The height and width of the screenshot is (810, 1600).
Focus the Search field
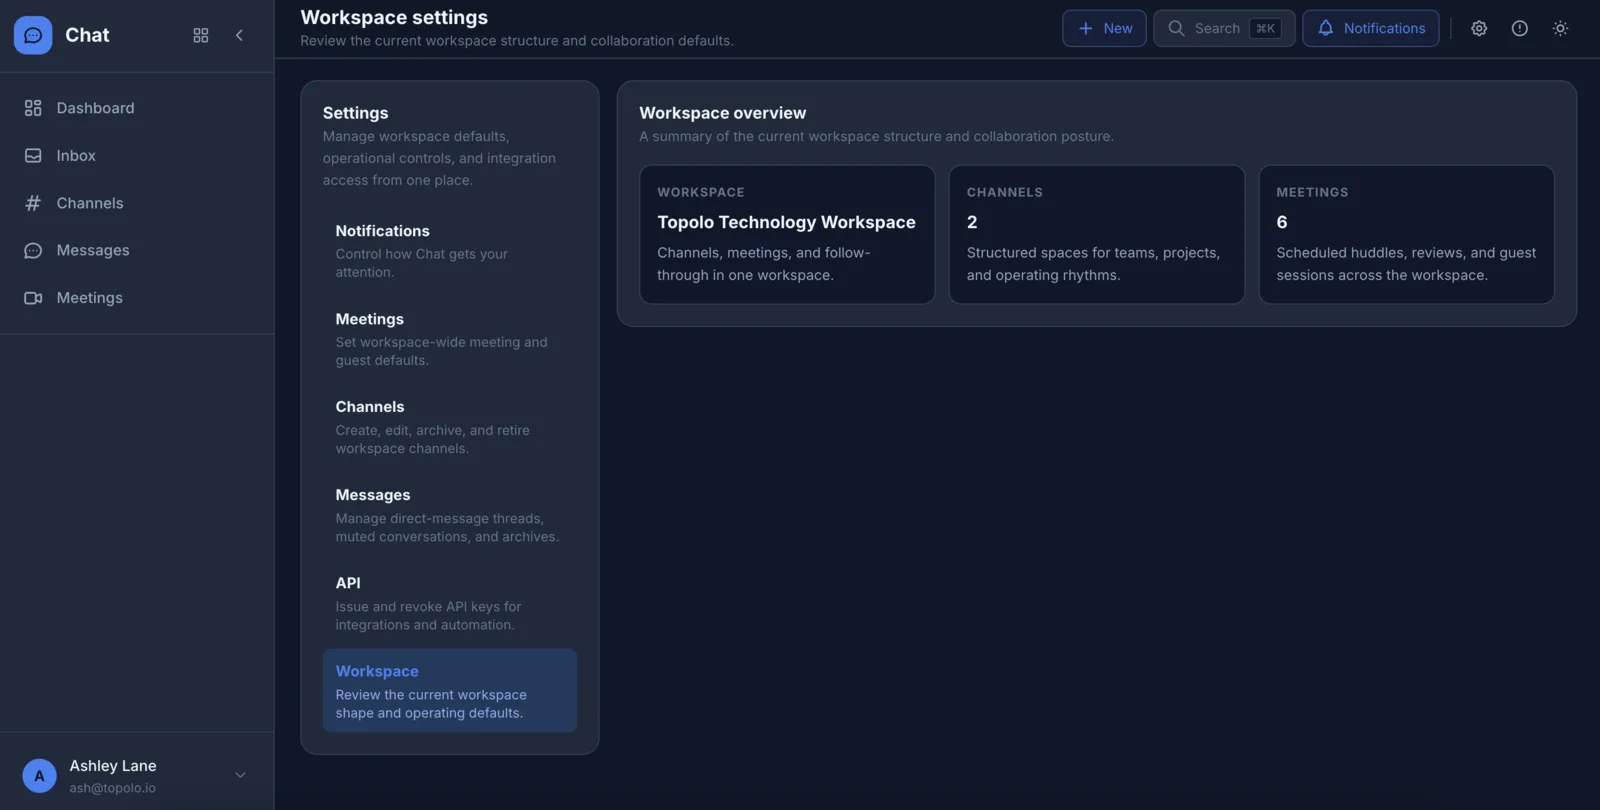[1223, 29]
